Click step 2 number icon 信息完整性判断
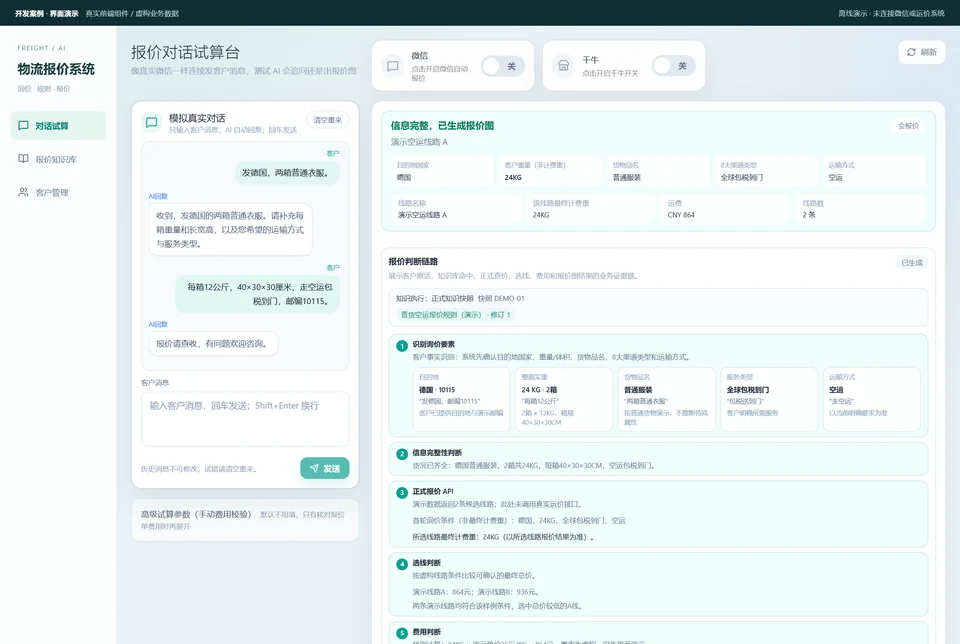This screenshot has width=960, height=644. (402, 454)
